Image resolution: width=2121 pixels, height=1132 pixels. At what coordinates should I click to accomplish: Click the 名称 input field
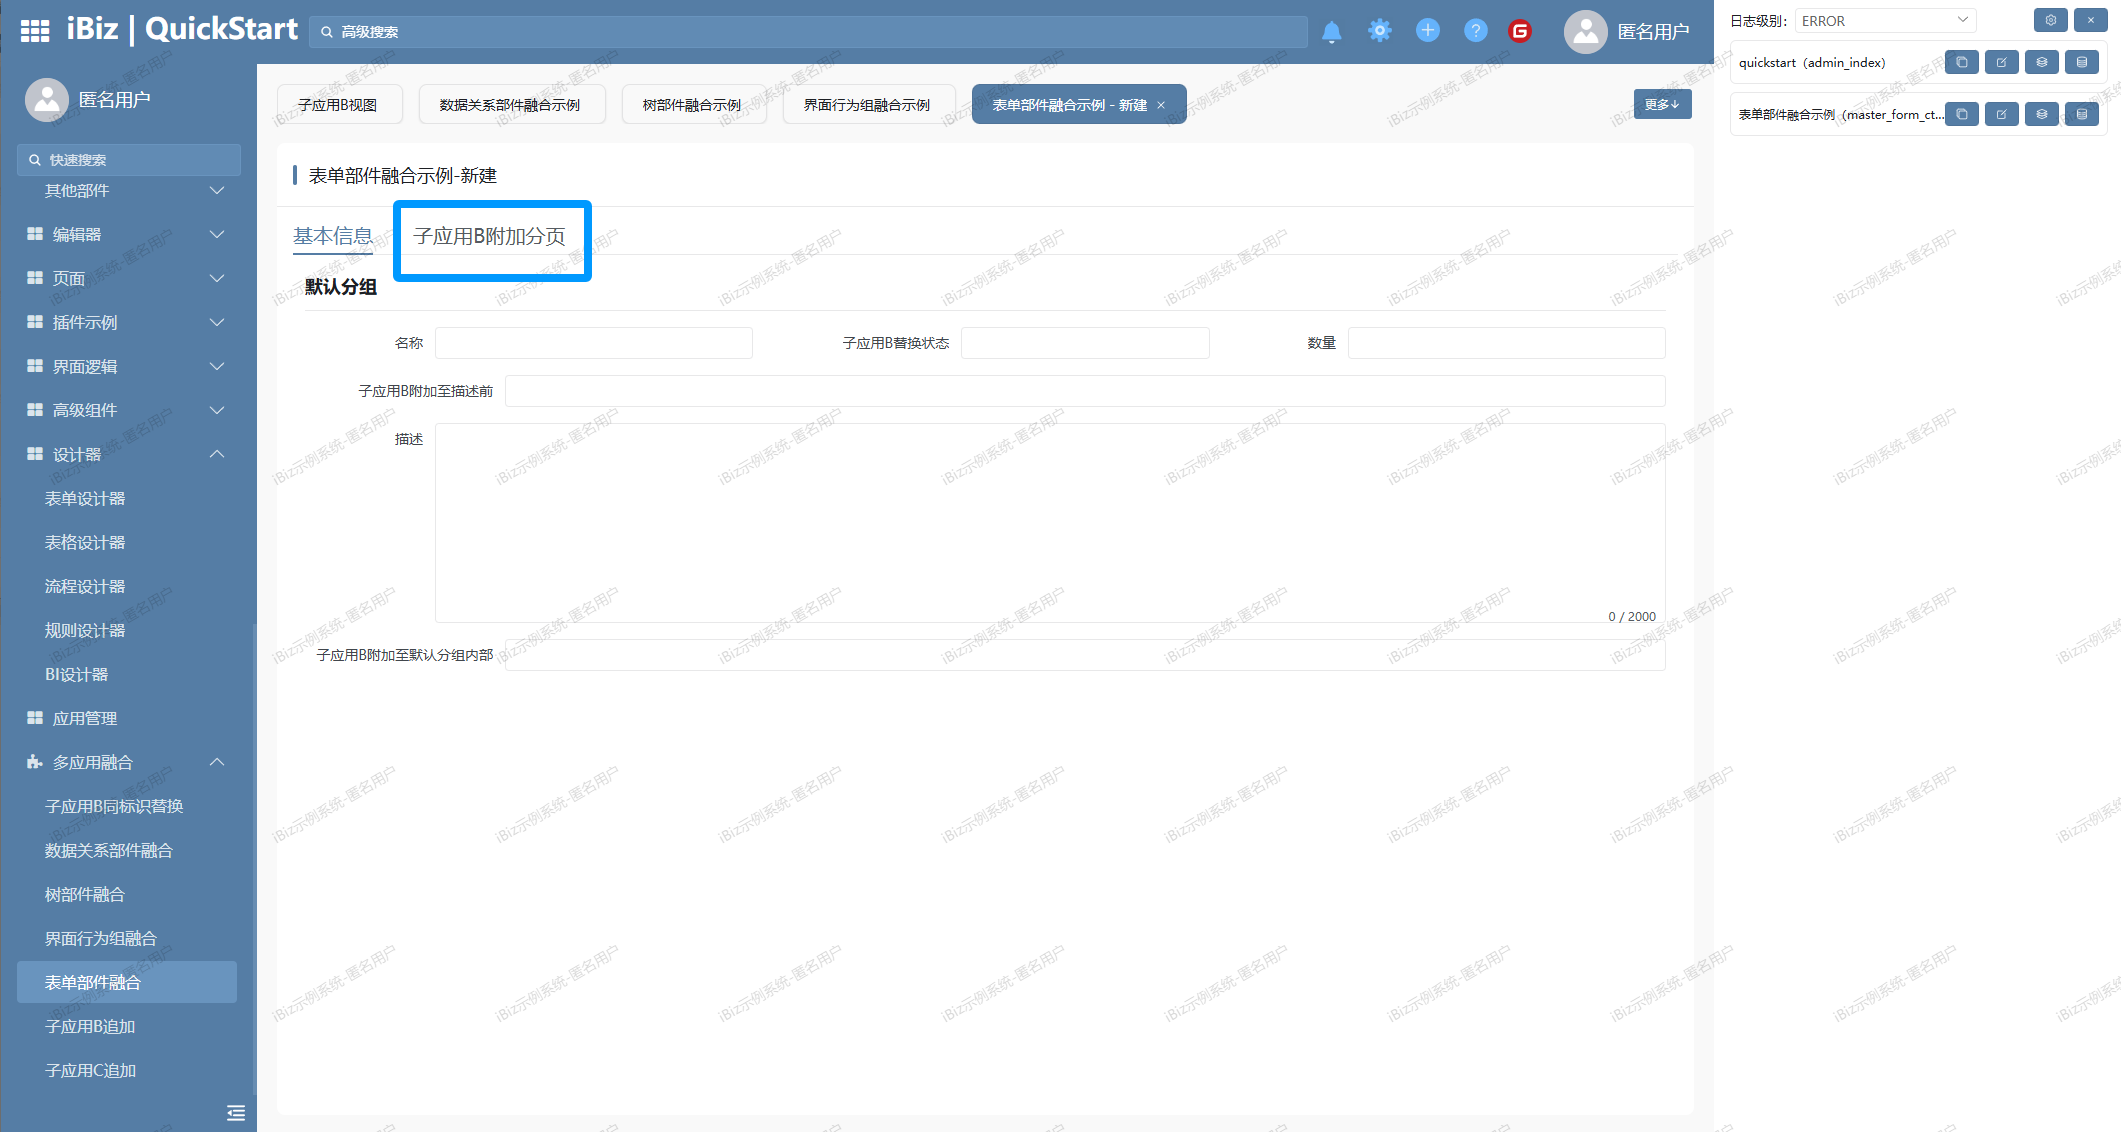tap(593, 343)
